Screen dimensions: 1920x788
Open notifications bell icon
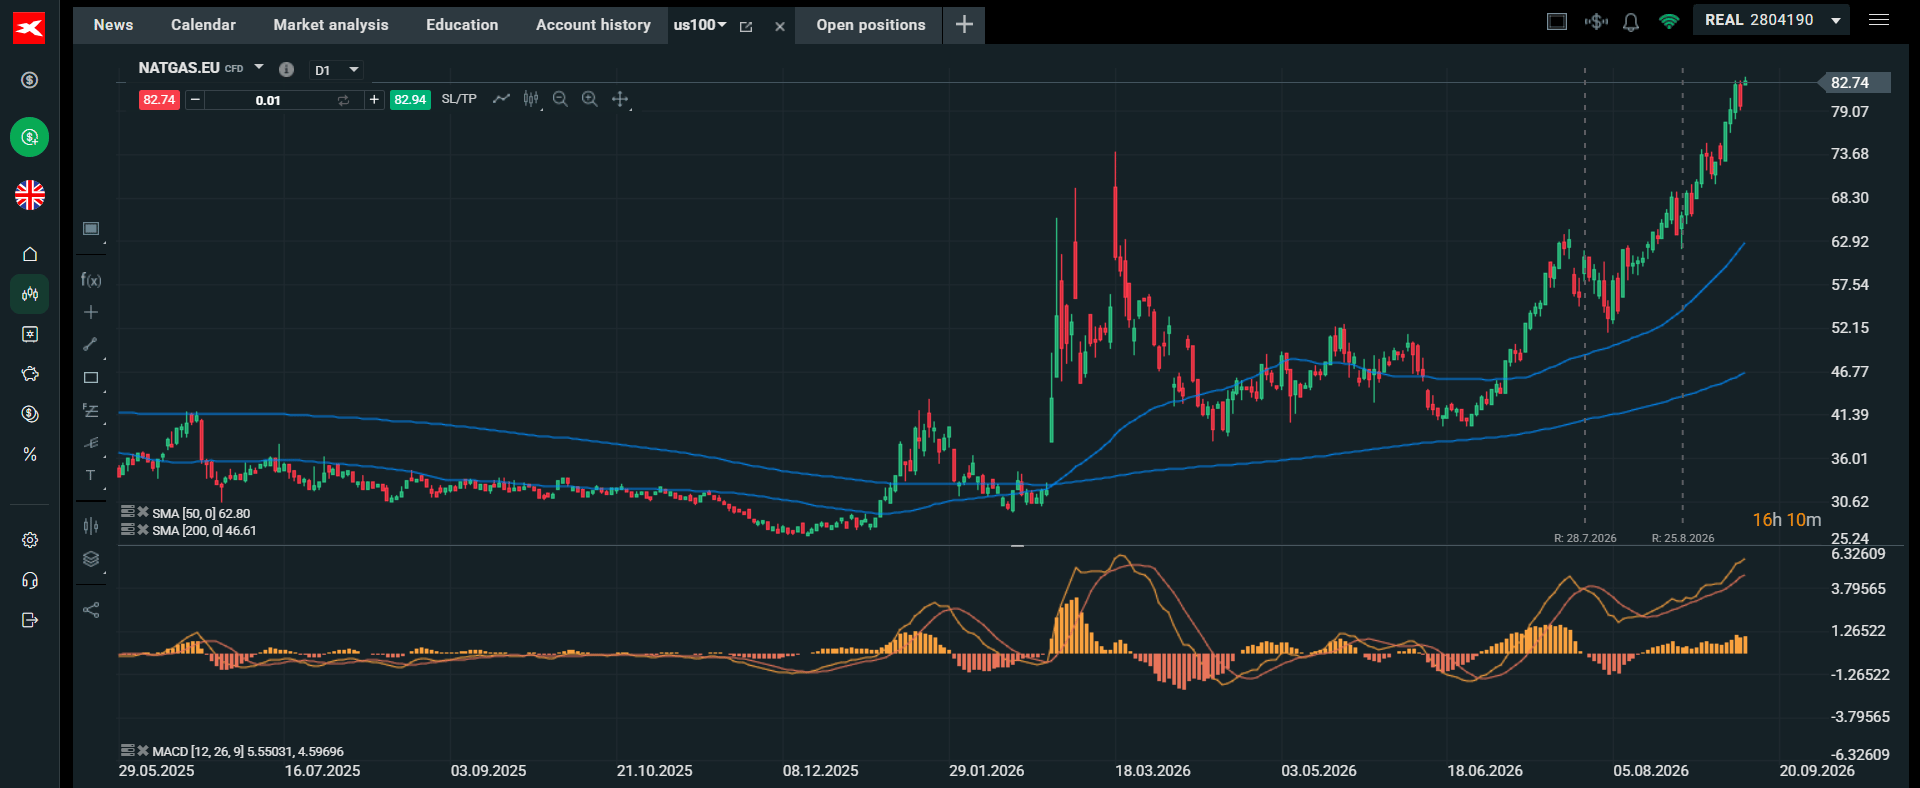tap(1631, 21)
